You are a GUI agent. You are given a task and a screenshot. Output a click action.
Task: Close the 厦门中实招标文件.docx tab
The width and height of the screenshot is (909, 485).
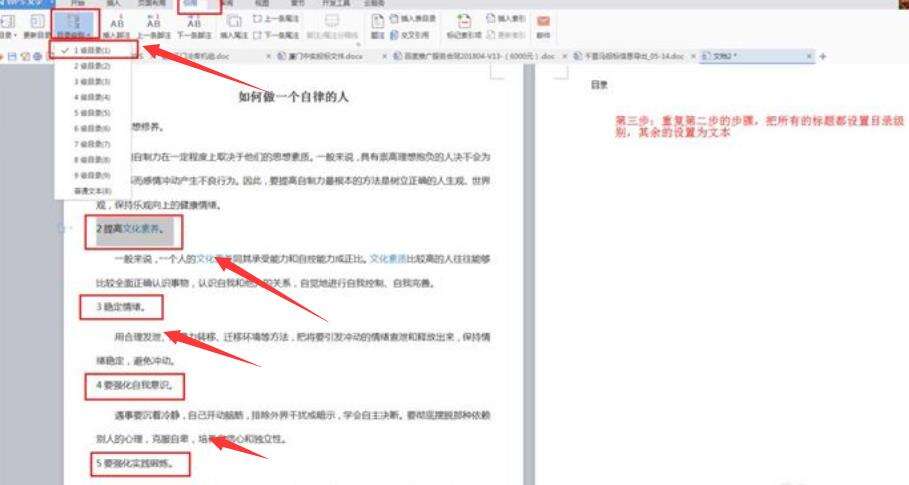[x=384, y=56]
